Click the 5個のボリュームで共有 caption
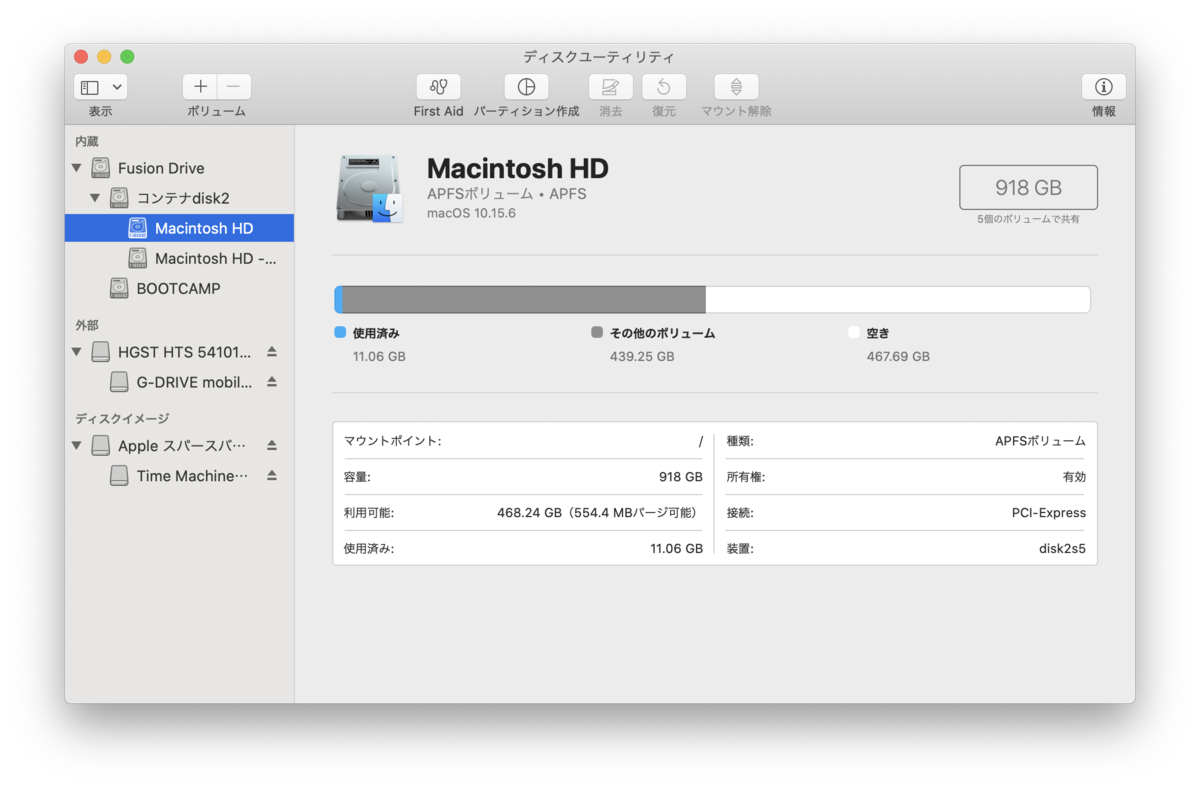The height and width of the screenshot is (789, 1200). (x=1028, y=219)
